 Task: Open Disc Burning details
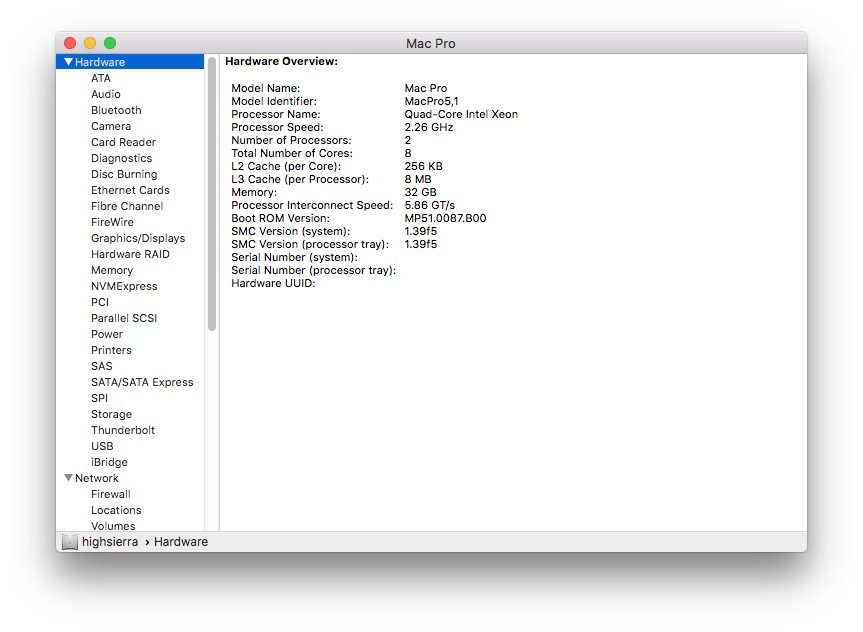point(124,174)
